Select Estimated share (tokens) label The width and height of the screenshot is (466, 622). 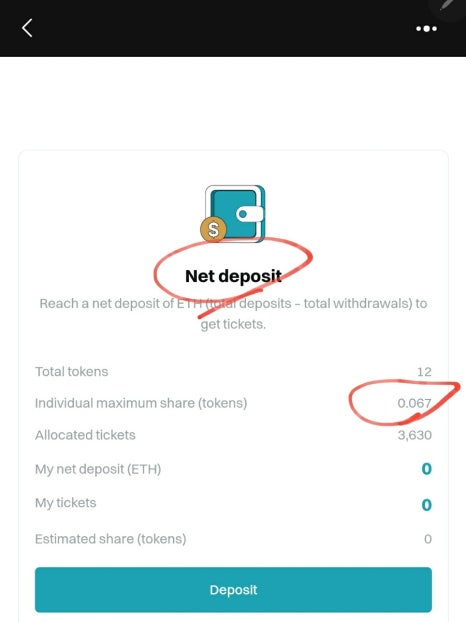pos(110,539)
